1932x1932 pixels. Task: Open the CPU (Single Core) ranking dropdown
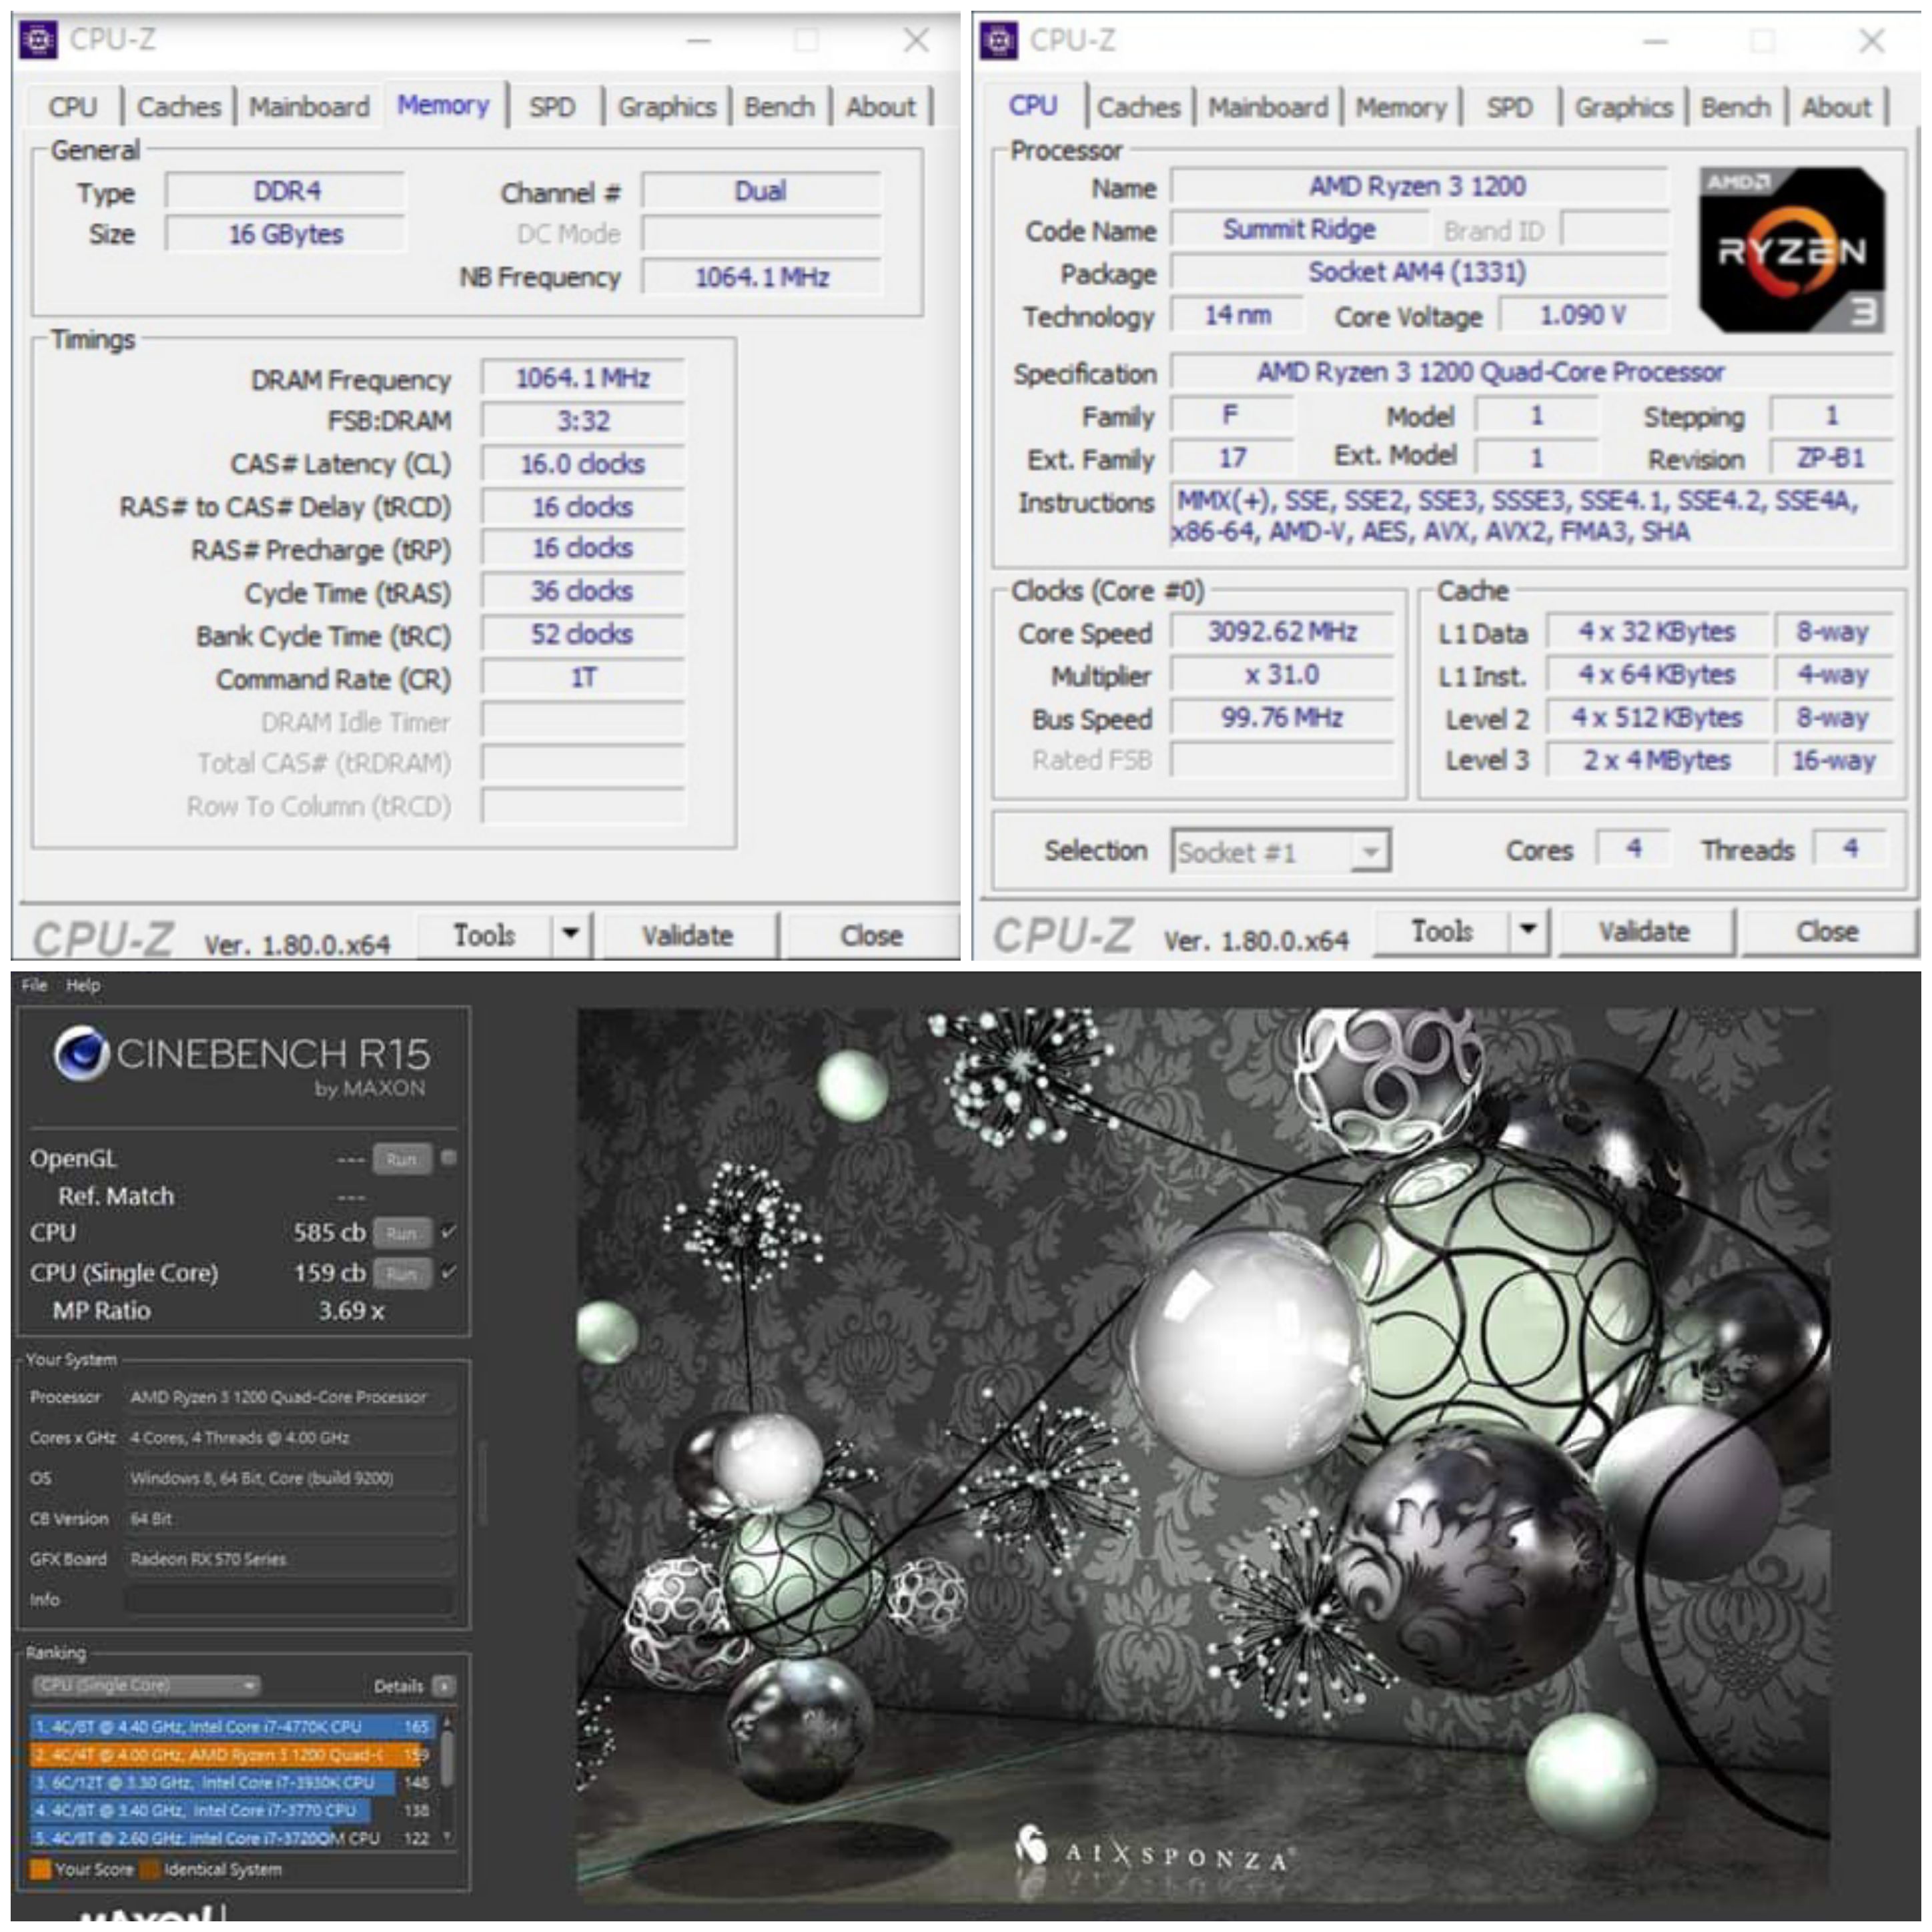146,1685
